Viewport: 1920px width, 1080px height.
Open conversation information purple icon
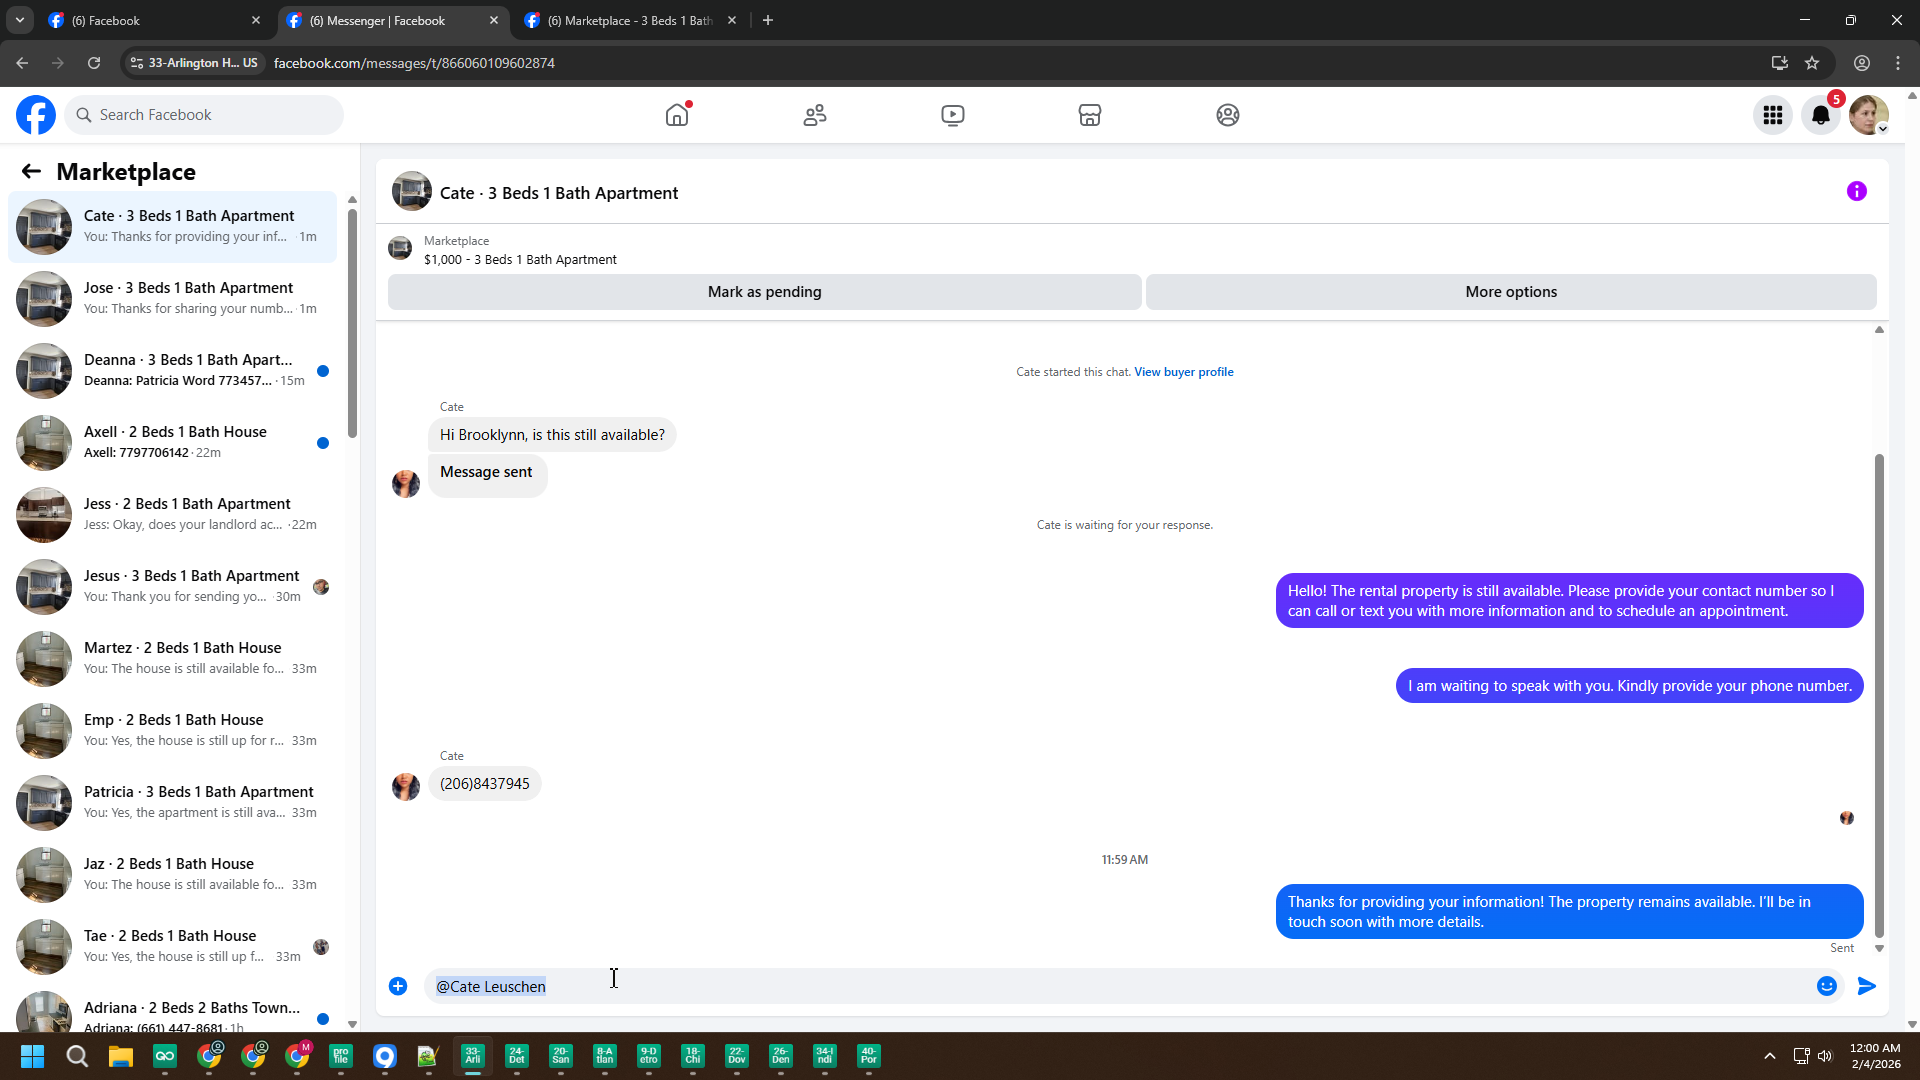pos(1857,191)
